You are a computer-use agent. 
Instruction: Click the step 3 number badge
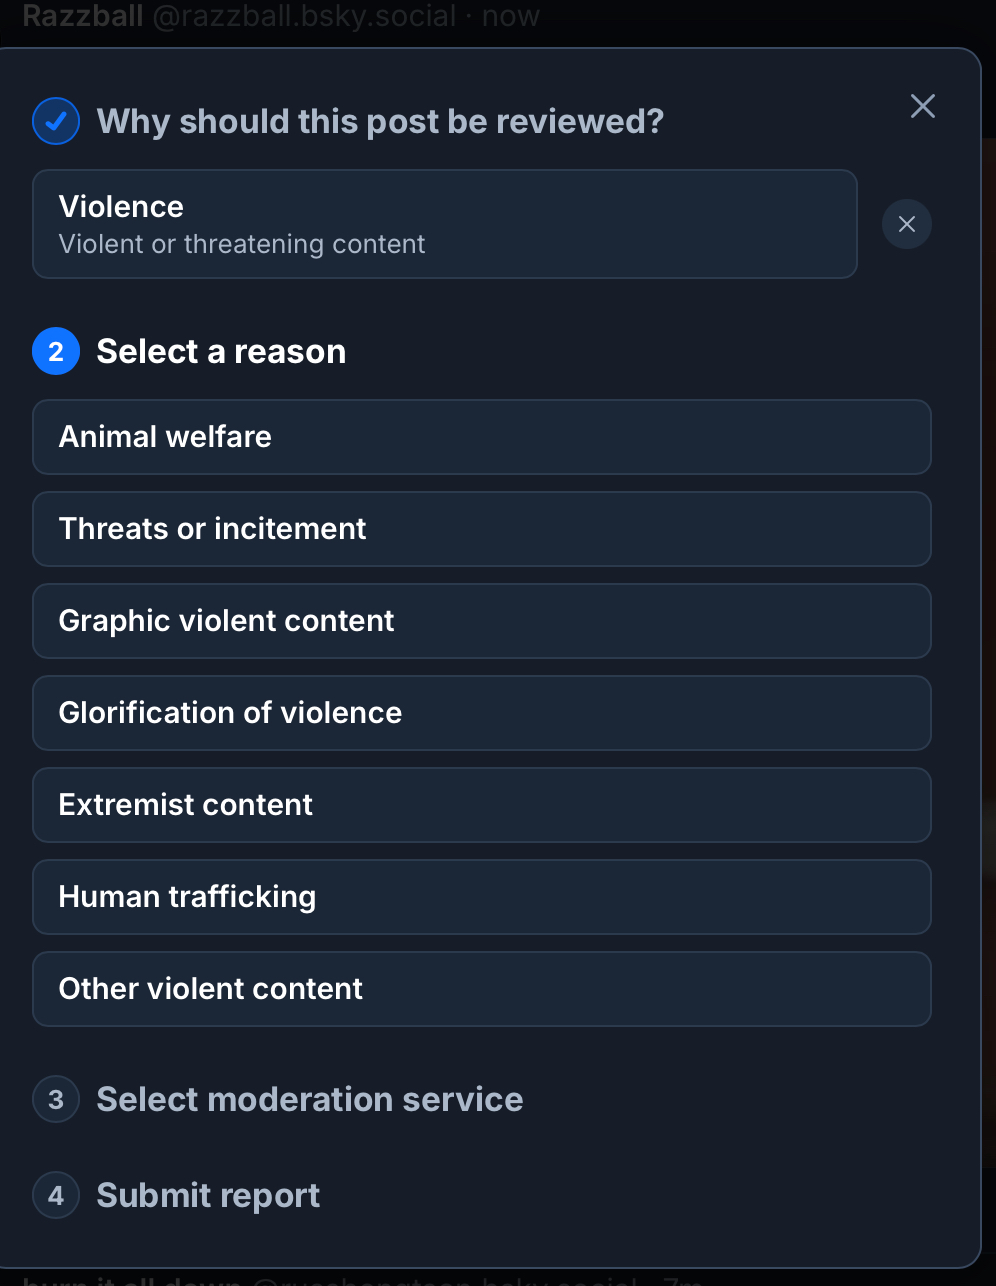click(56, 1100)
